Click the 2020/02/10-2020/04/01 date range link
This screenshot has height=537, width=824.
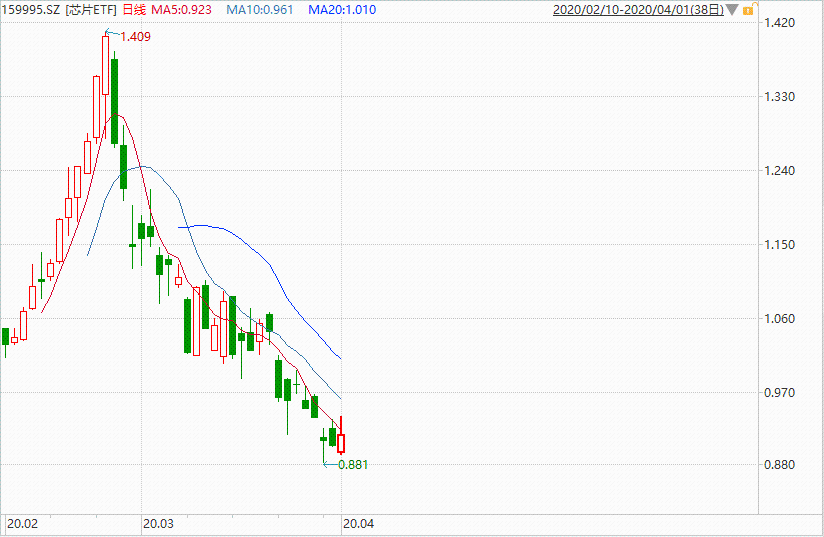click(x=638, y=10)
